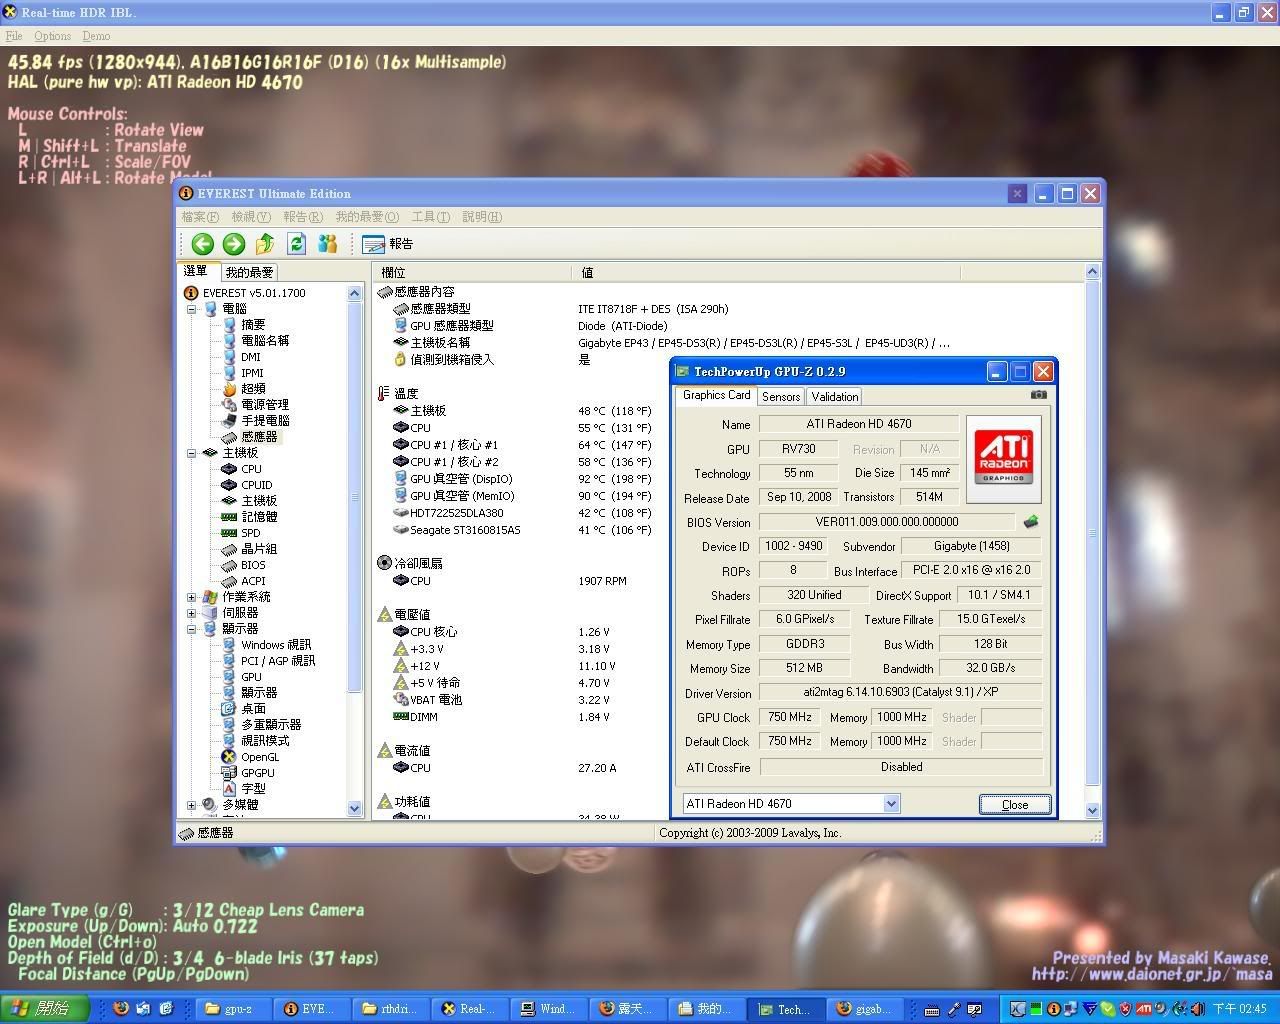
Task: Select OpenGL item in EVEREST tree
Action: click(x=259, y=757)
